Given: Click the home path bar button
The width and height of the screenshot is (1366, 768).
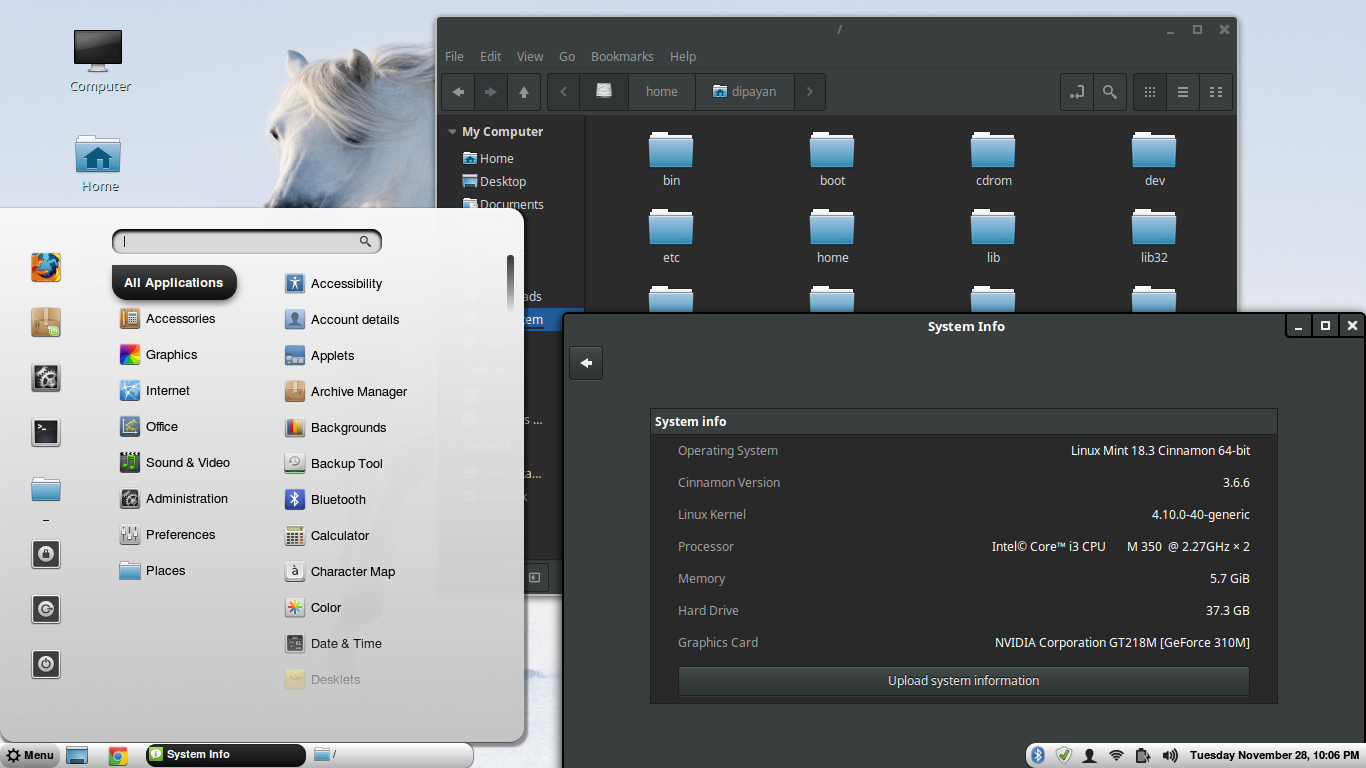Looking at the screenshot, I should (x=662, y=91).
